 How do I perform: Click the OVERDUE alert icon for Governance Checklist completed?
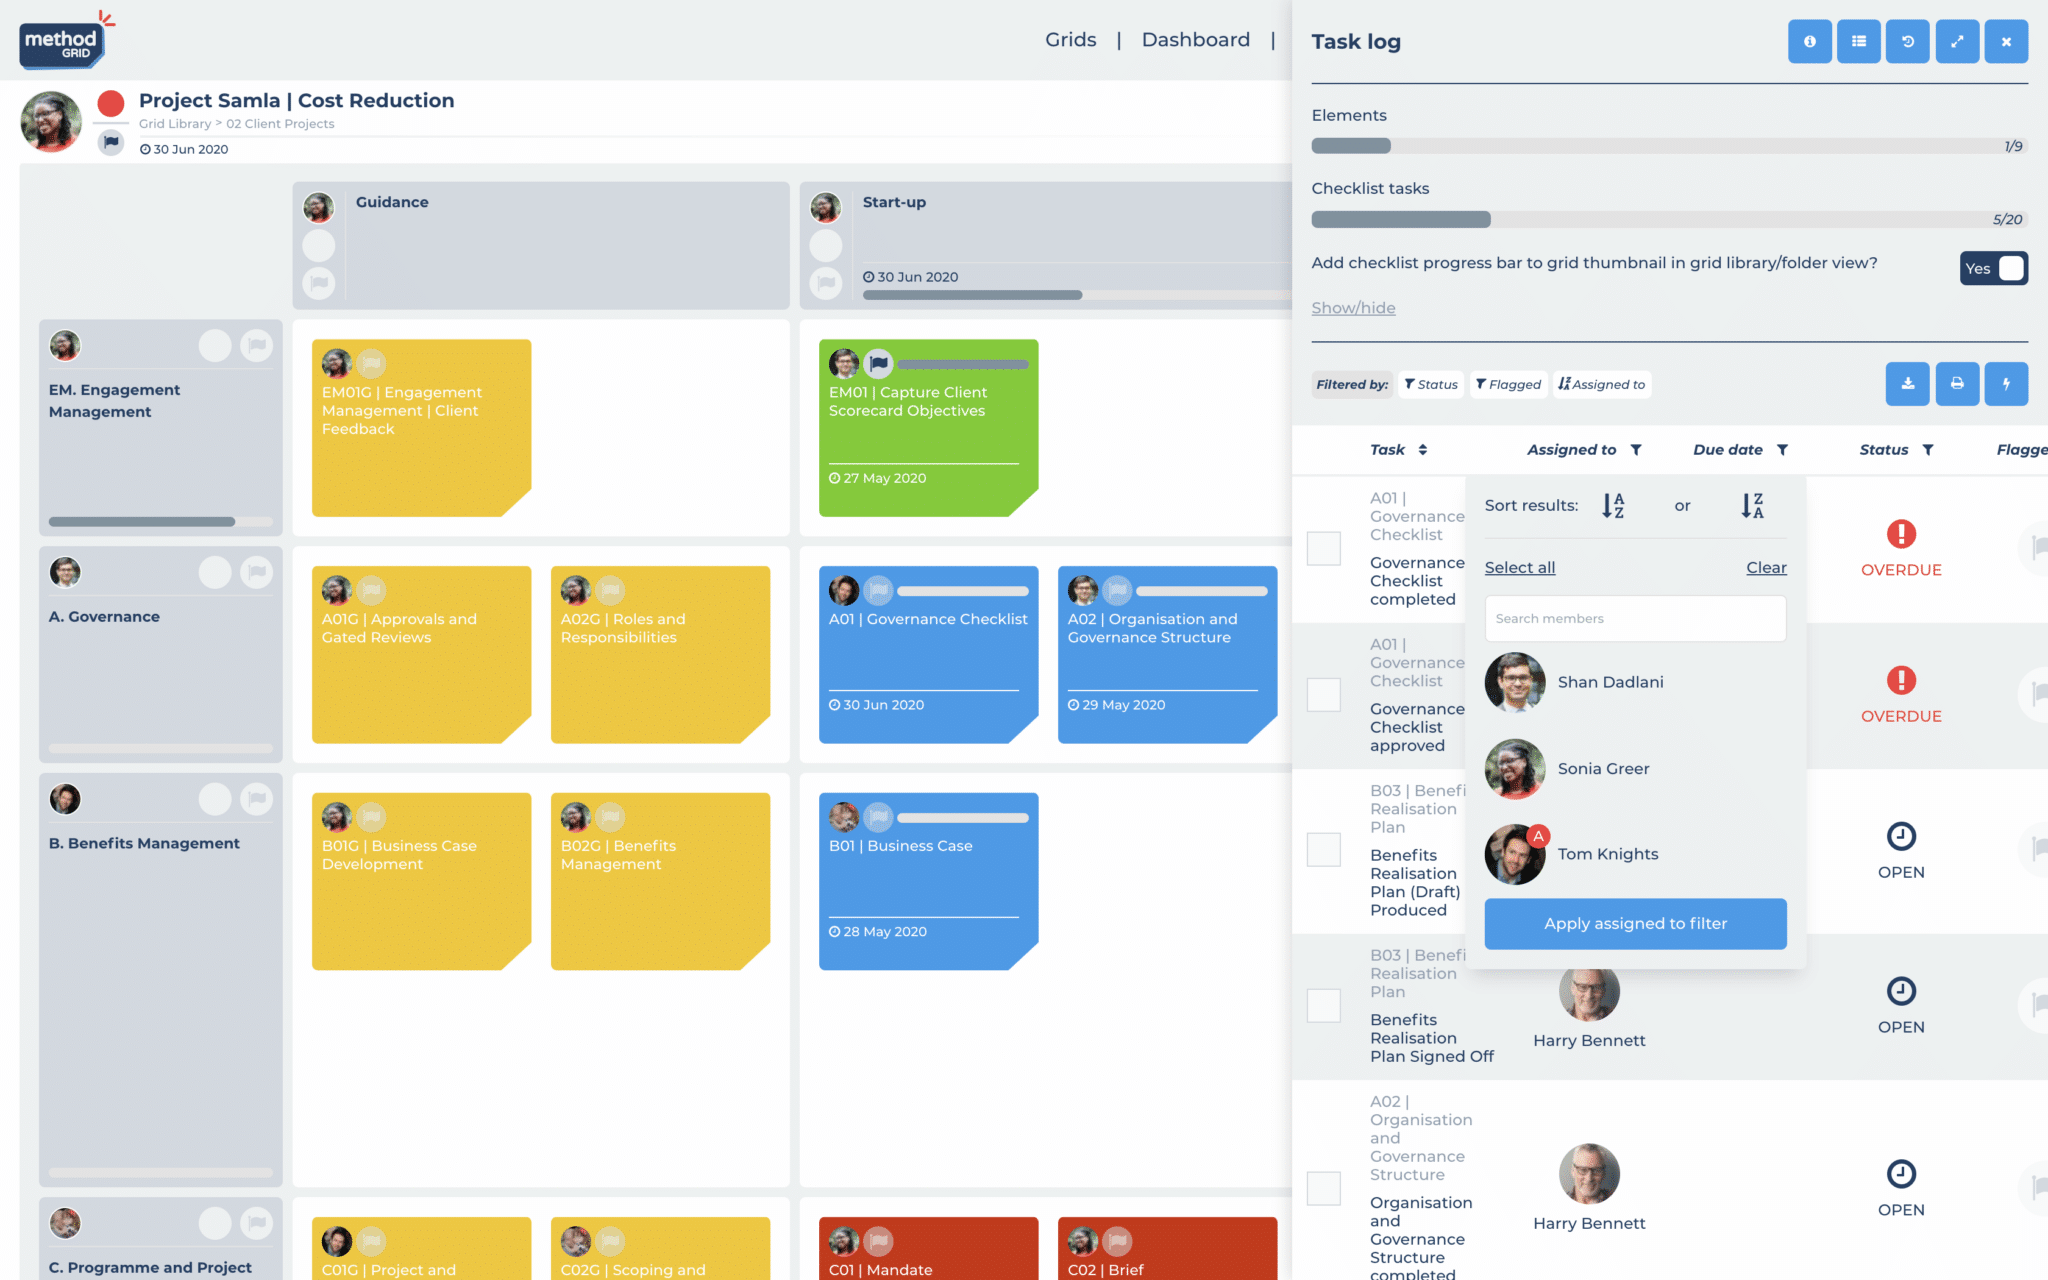pyautogui.click(x=1901, y=534)
